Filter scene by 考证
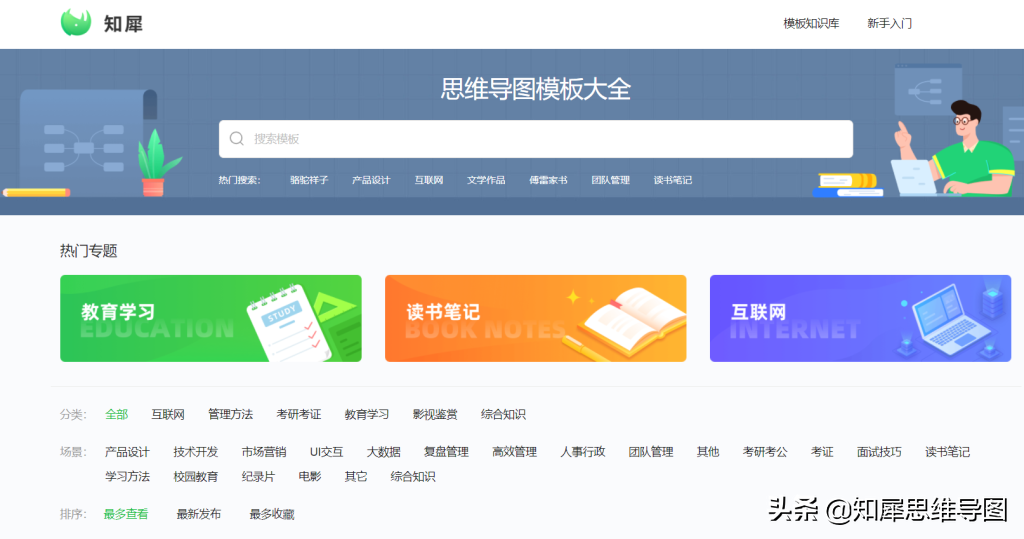 click(x=822, y=451)
